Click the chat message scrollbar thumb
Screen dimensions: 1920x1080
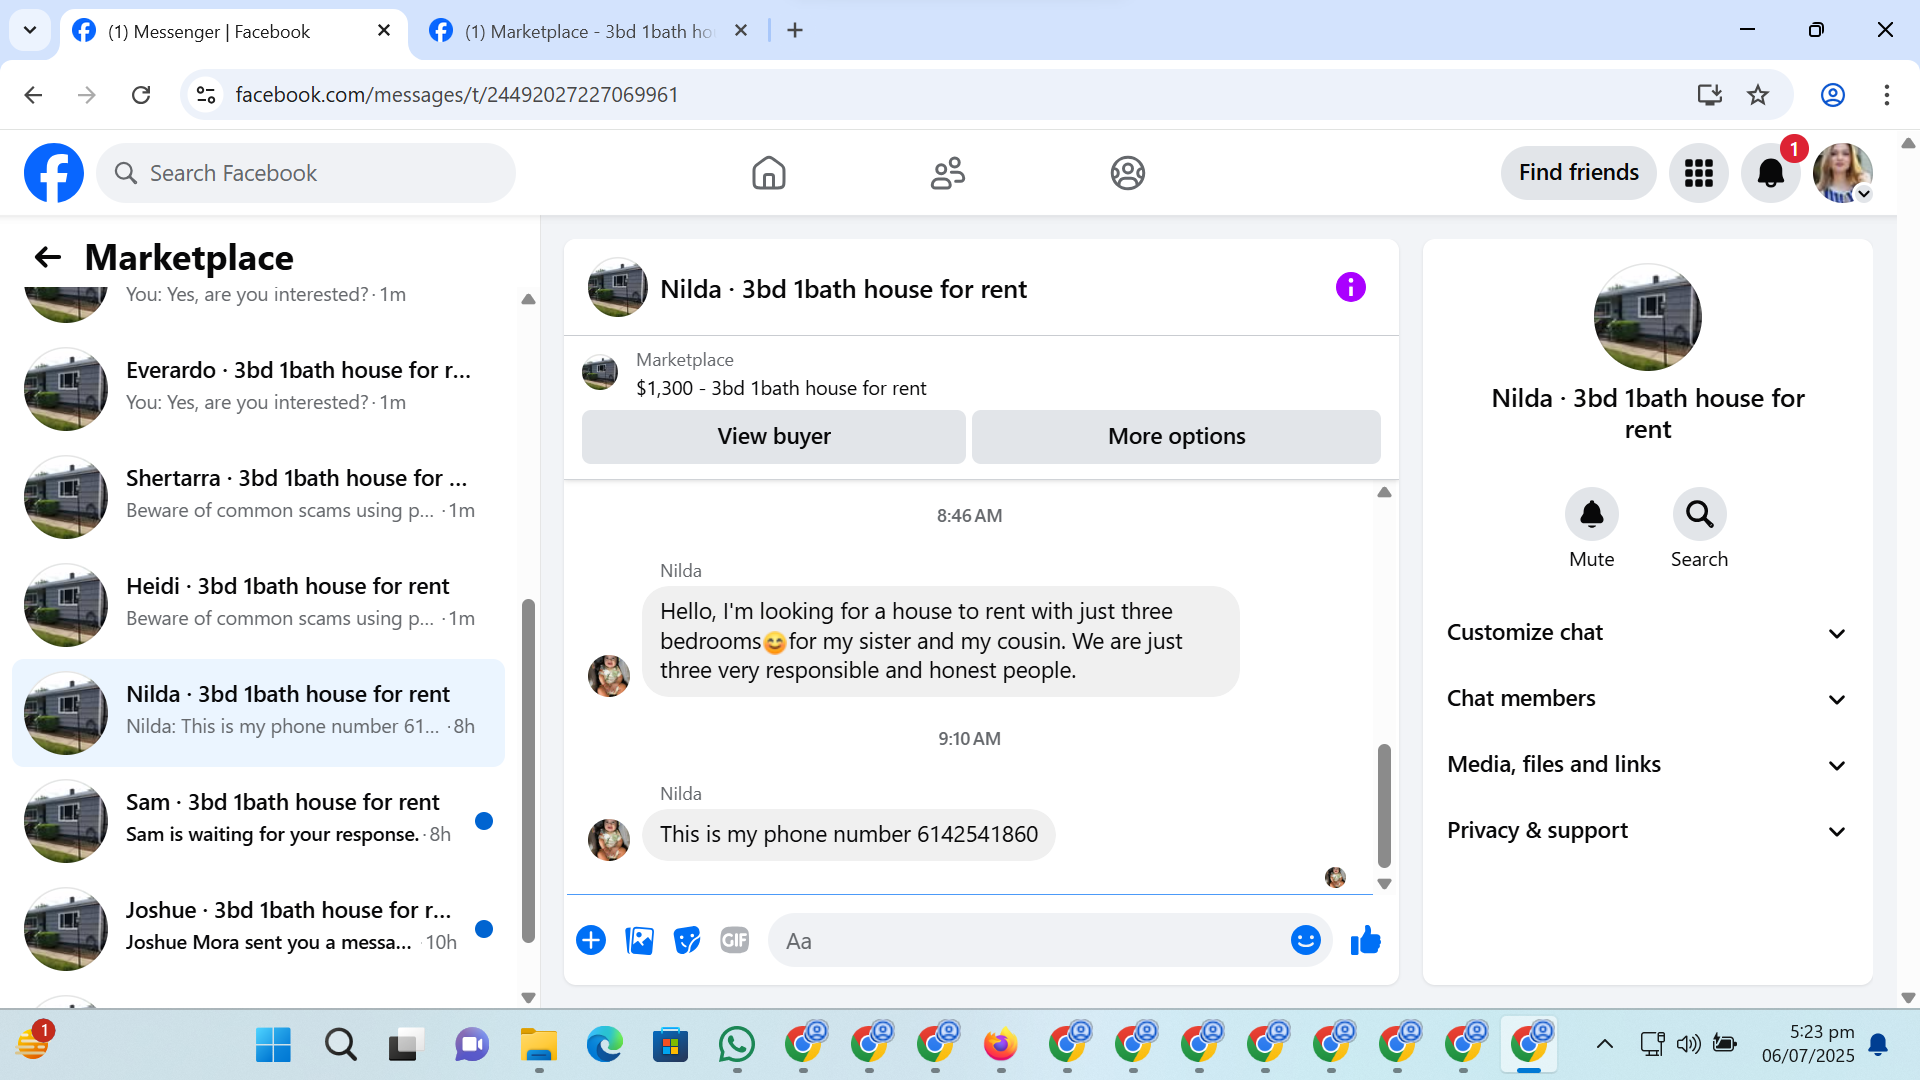point(1384,806)
